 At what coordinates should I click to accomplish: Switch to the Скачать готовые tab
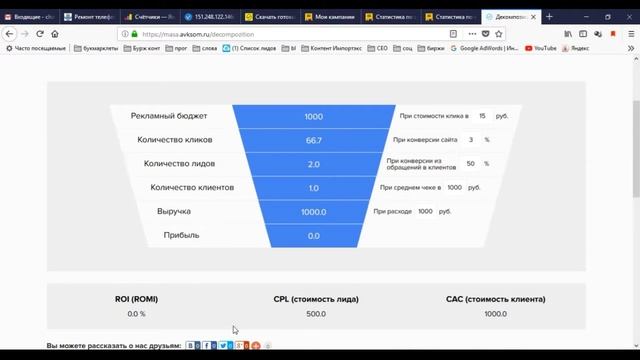coord(270,17)
